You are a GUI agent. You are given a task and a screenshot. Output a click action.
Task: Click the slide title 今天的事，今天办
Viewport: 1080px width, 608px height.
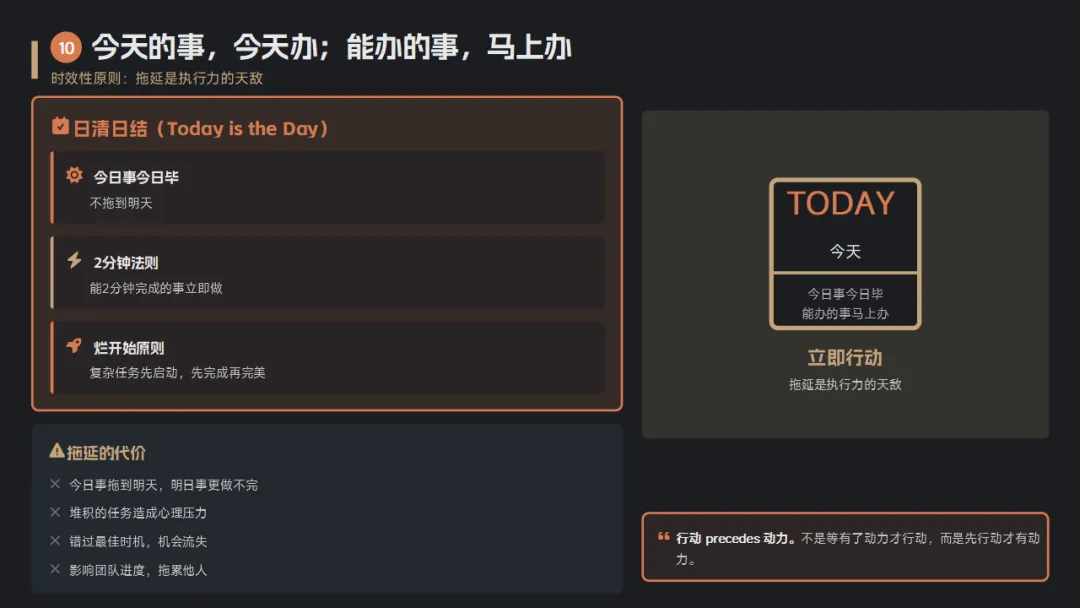click(x=331, y=47)
